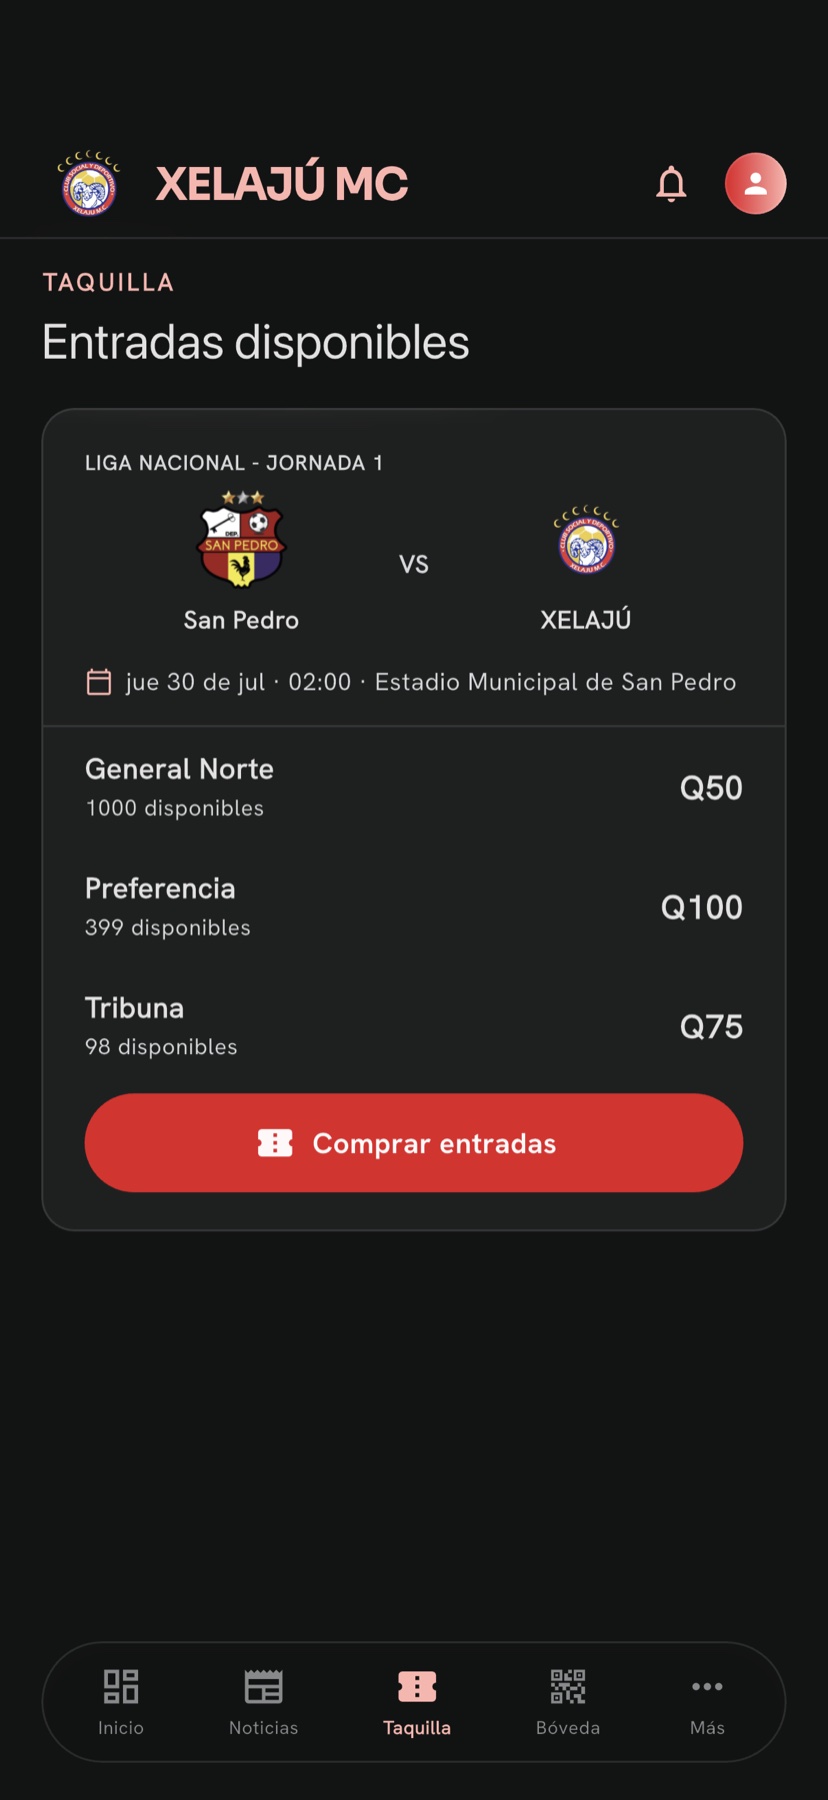Select the General Norte ticket option
828x1800 pixels.
(x=414, y=788)
